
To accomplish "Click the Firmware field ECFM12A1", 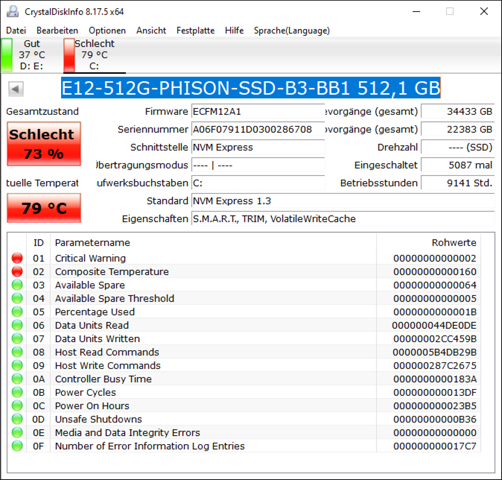I will coord(258,111).
